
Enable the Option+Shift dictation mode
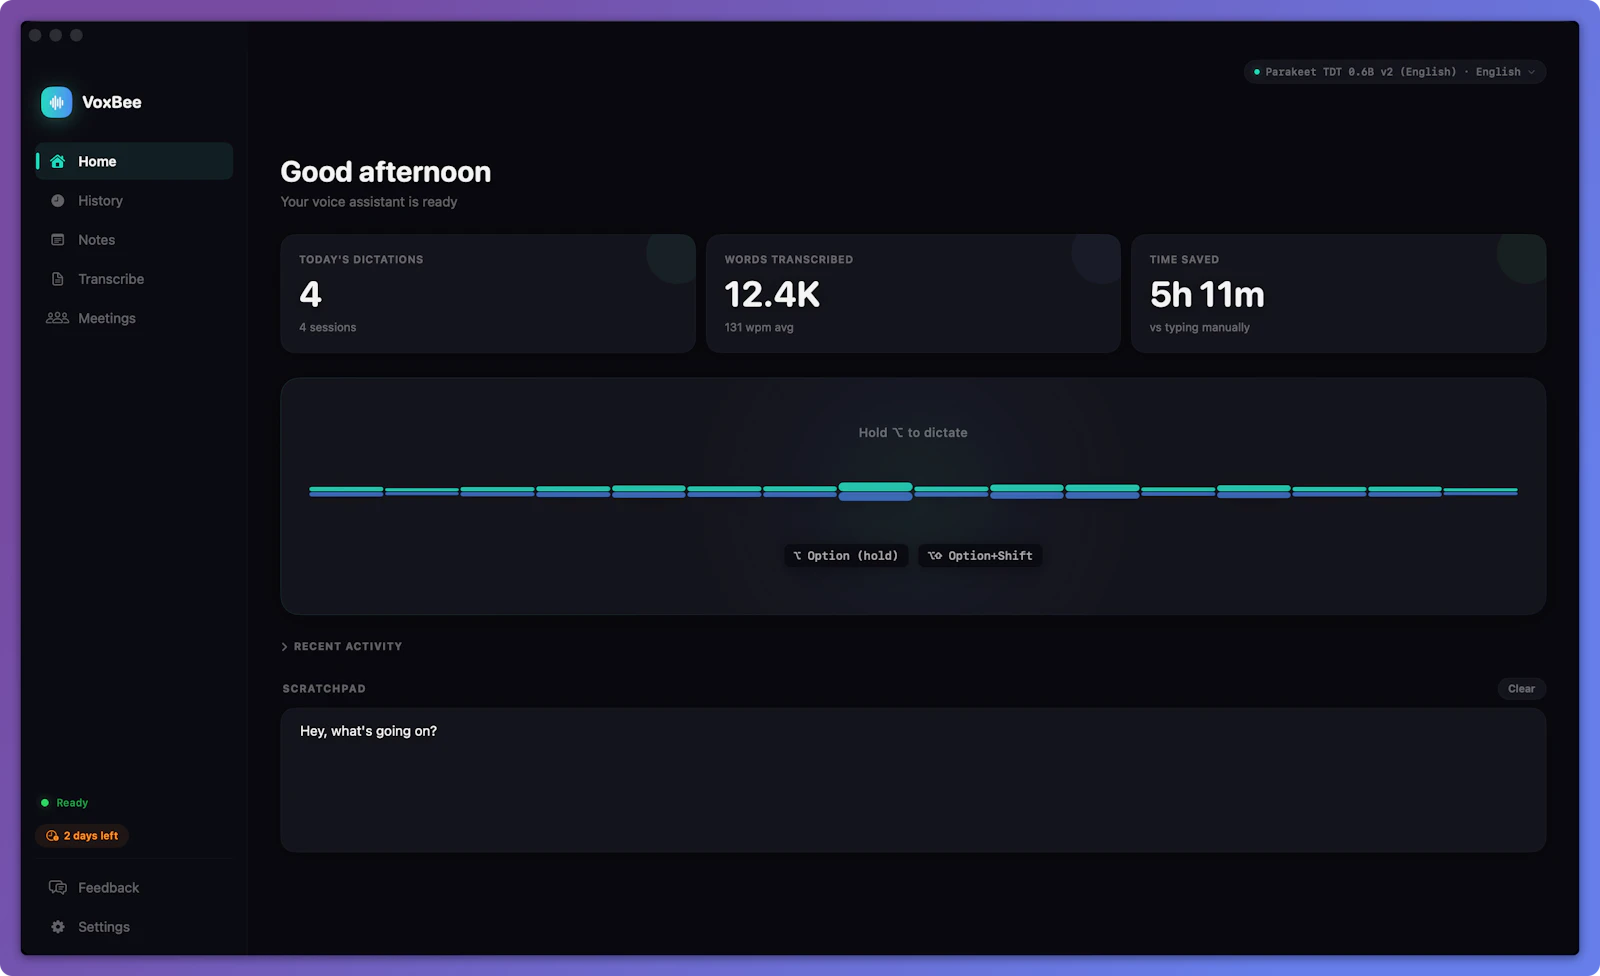(979, 555)
